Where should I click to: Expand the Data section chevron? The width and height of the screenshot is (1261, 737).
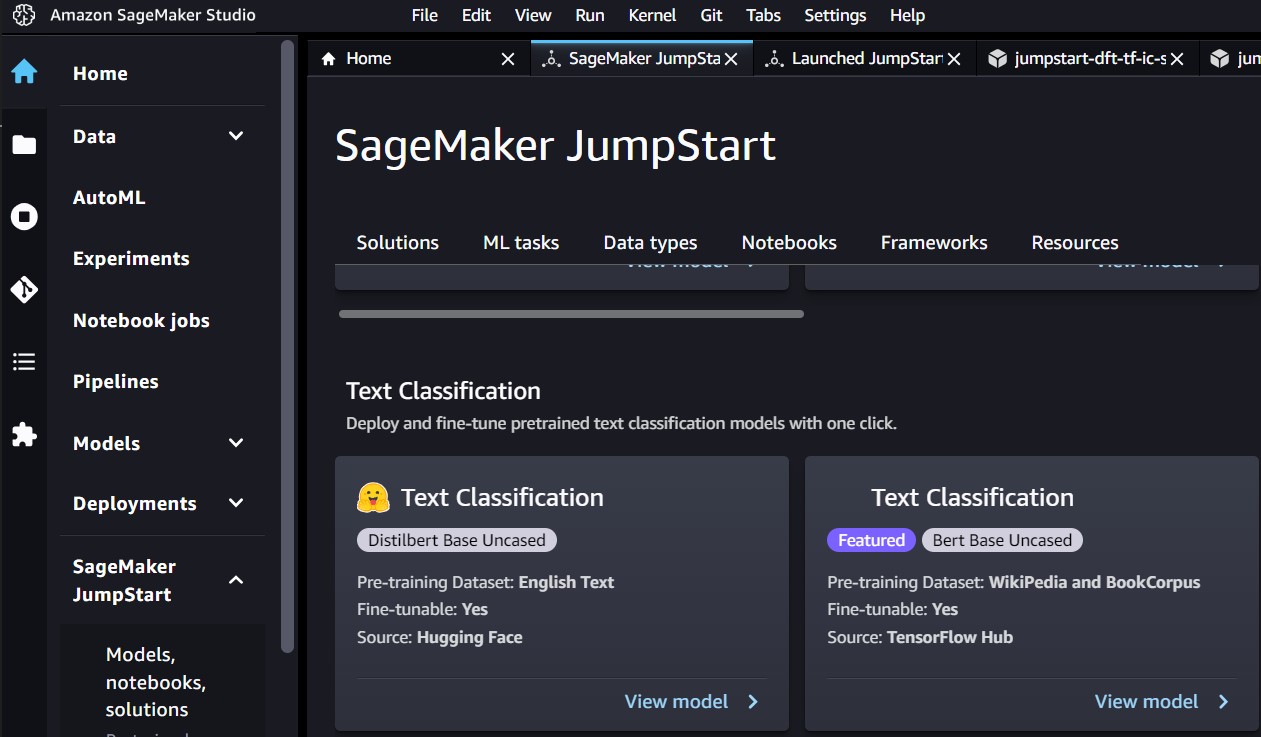click(236, 136)
